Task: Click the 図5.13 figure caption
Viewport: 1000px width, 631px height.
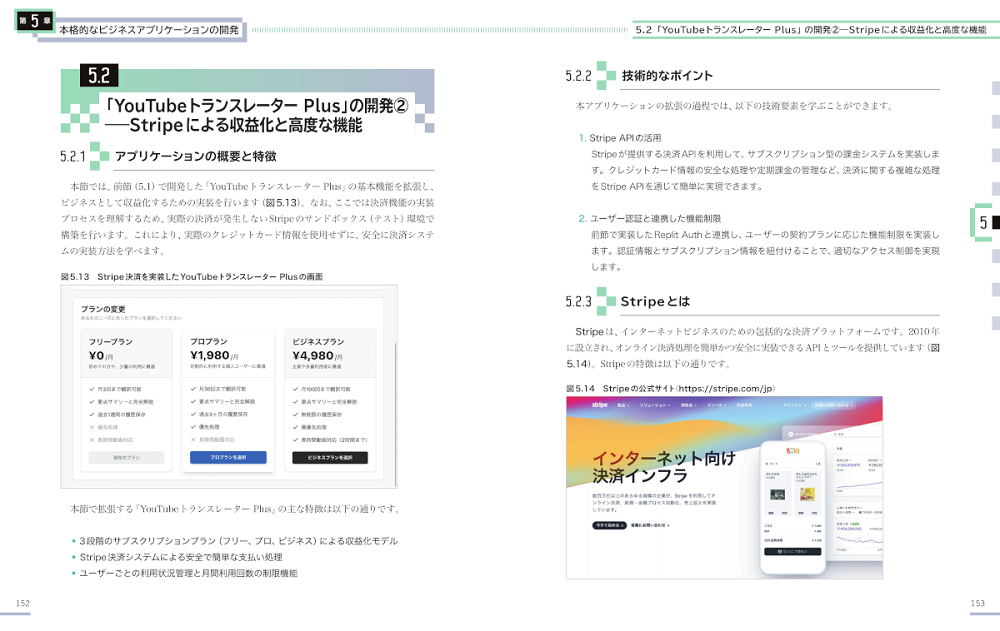Action: (191, 276)
